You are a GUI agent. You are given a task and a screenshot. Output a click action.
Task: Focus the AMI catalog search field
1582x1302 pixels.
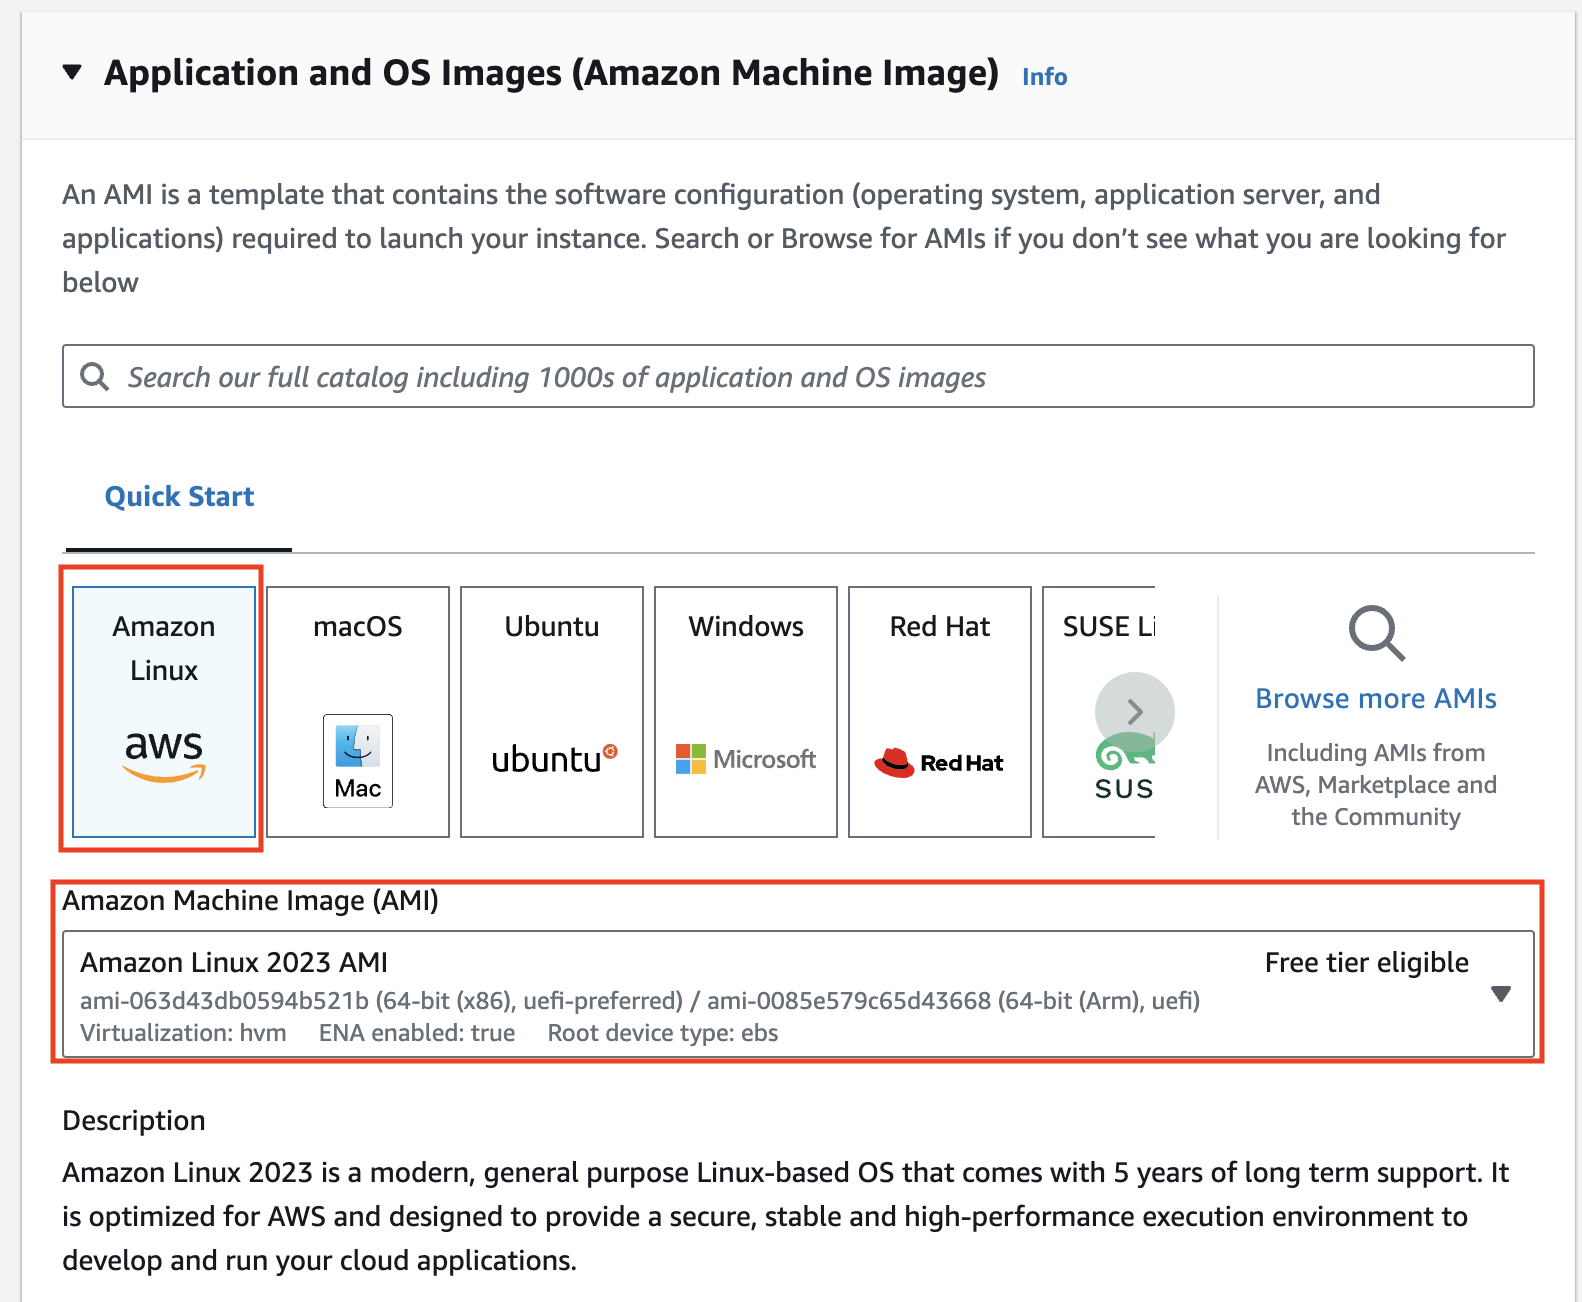pos(798,376)
